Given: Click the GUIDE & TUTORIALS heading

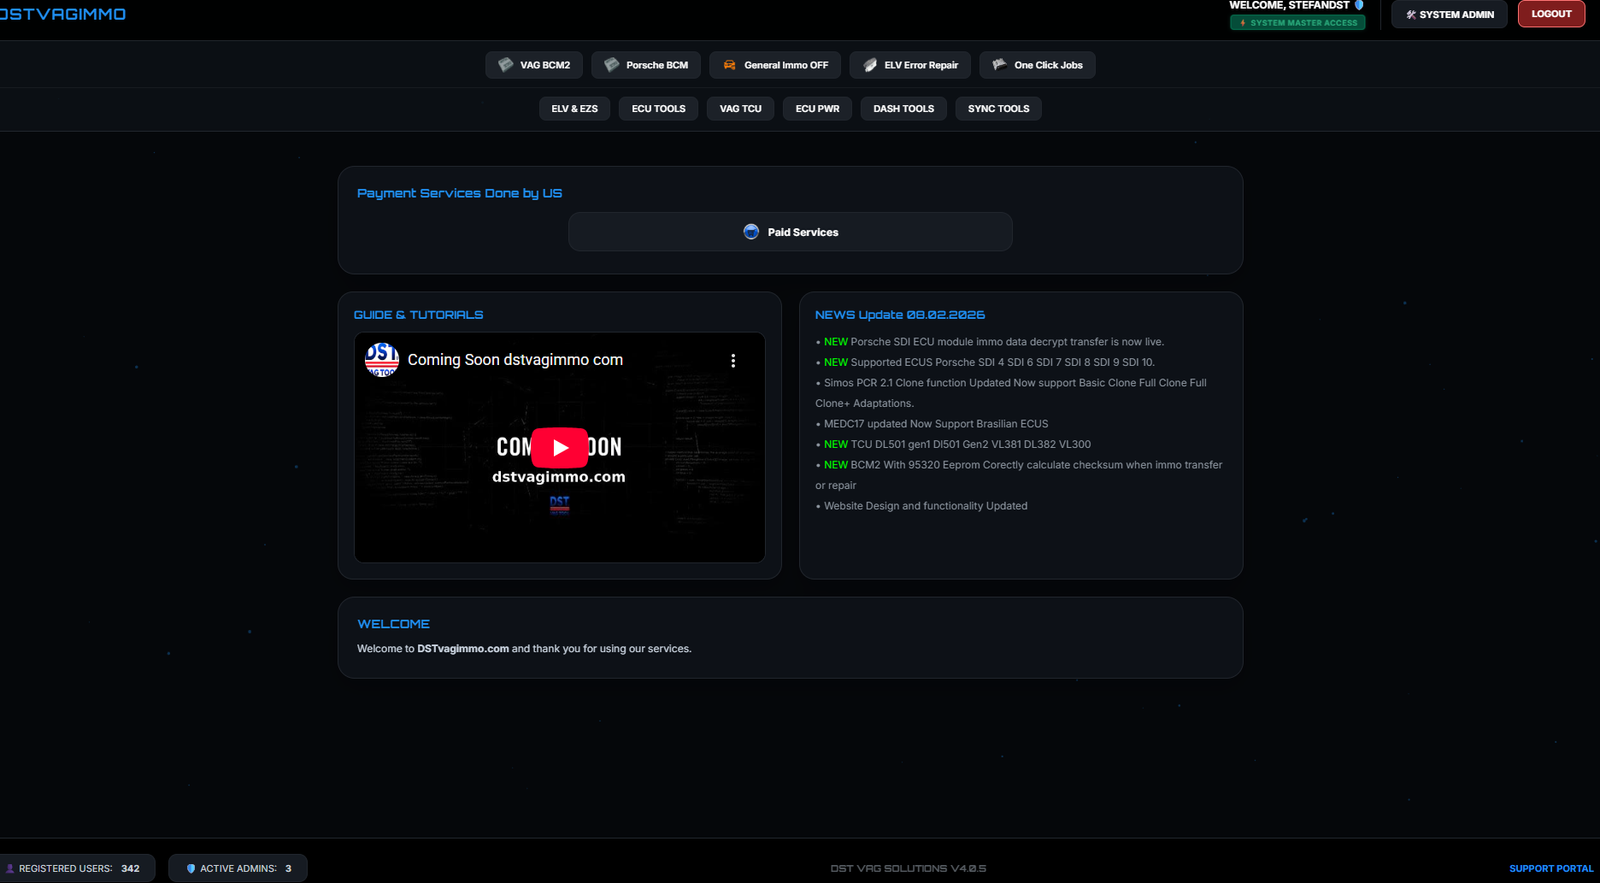Looking at the screenshot, I should coord(418,315).
